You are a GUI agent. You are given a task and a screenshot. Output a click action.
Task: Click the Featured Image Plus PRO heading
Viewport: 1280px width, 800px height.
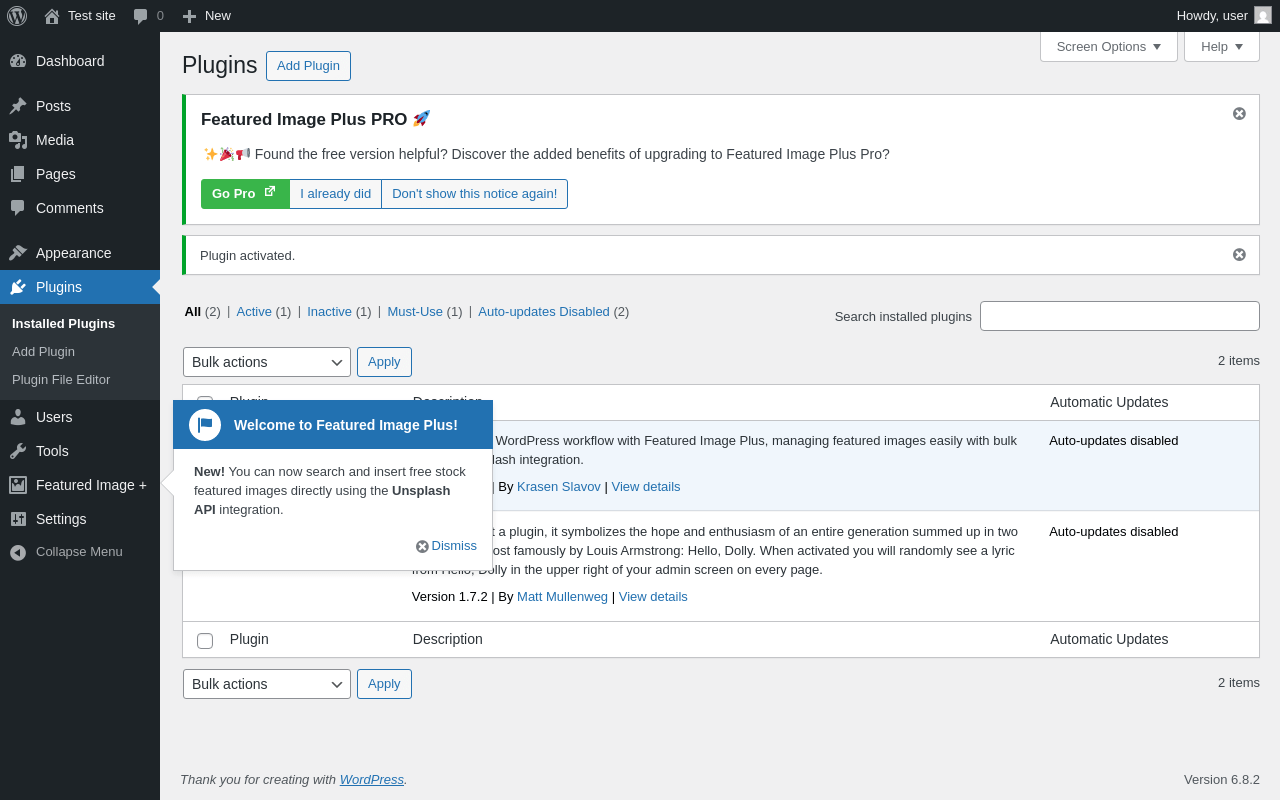pyautogui.click(x=316, y=120)
